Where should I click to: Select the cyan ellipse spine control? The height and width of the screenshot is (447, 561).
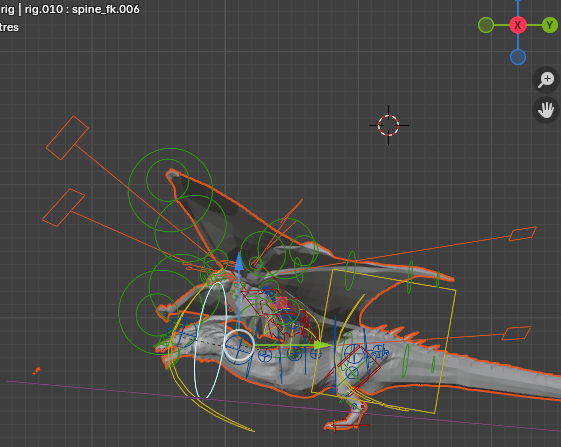211,340
